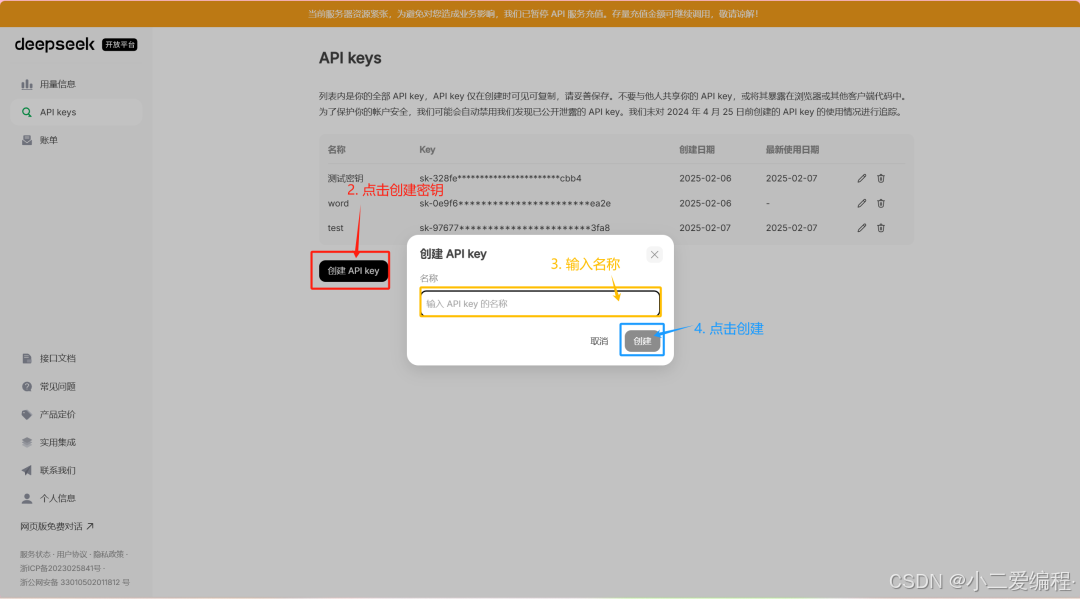Click the word name cell
This screenshot has width=1080, height=599.
pos(338,203)
